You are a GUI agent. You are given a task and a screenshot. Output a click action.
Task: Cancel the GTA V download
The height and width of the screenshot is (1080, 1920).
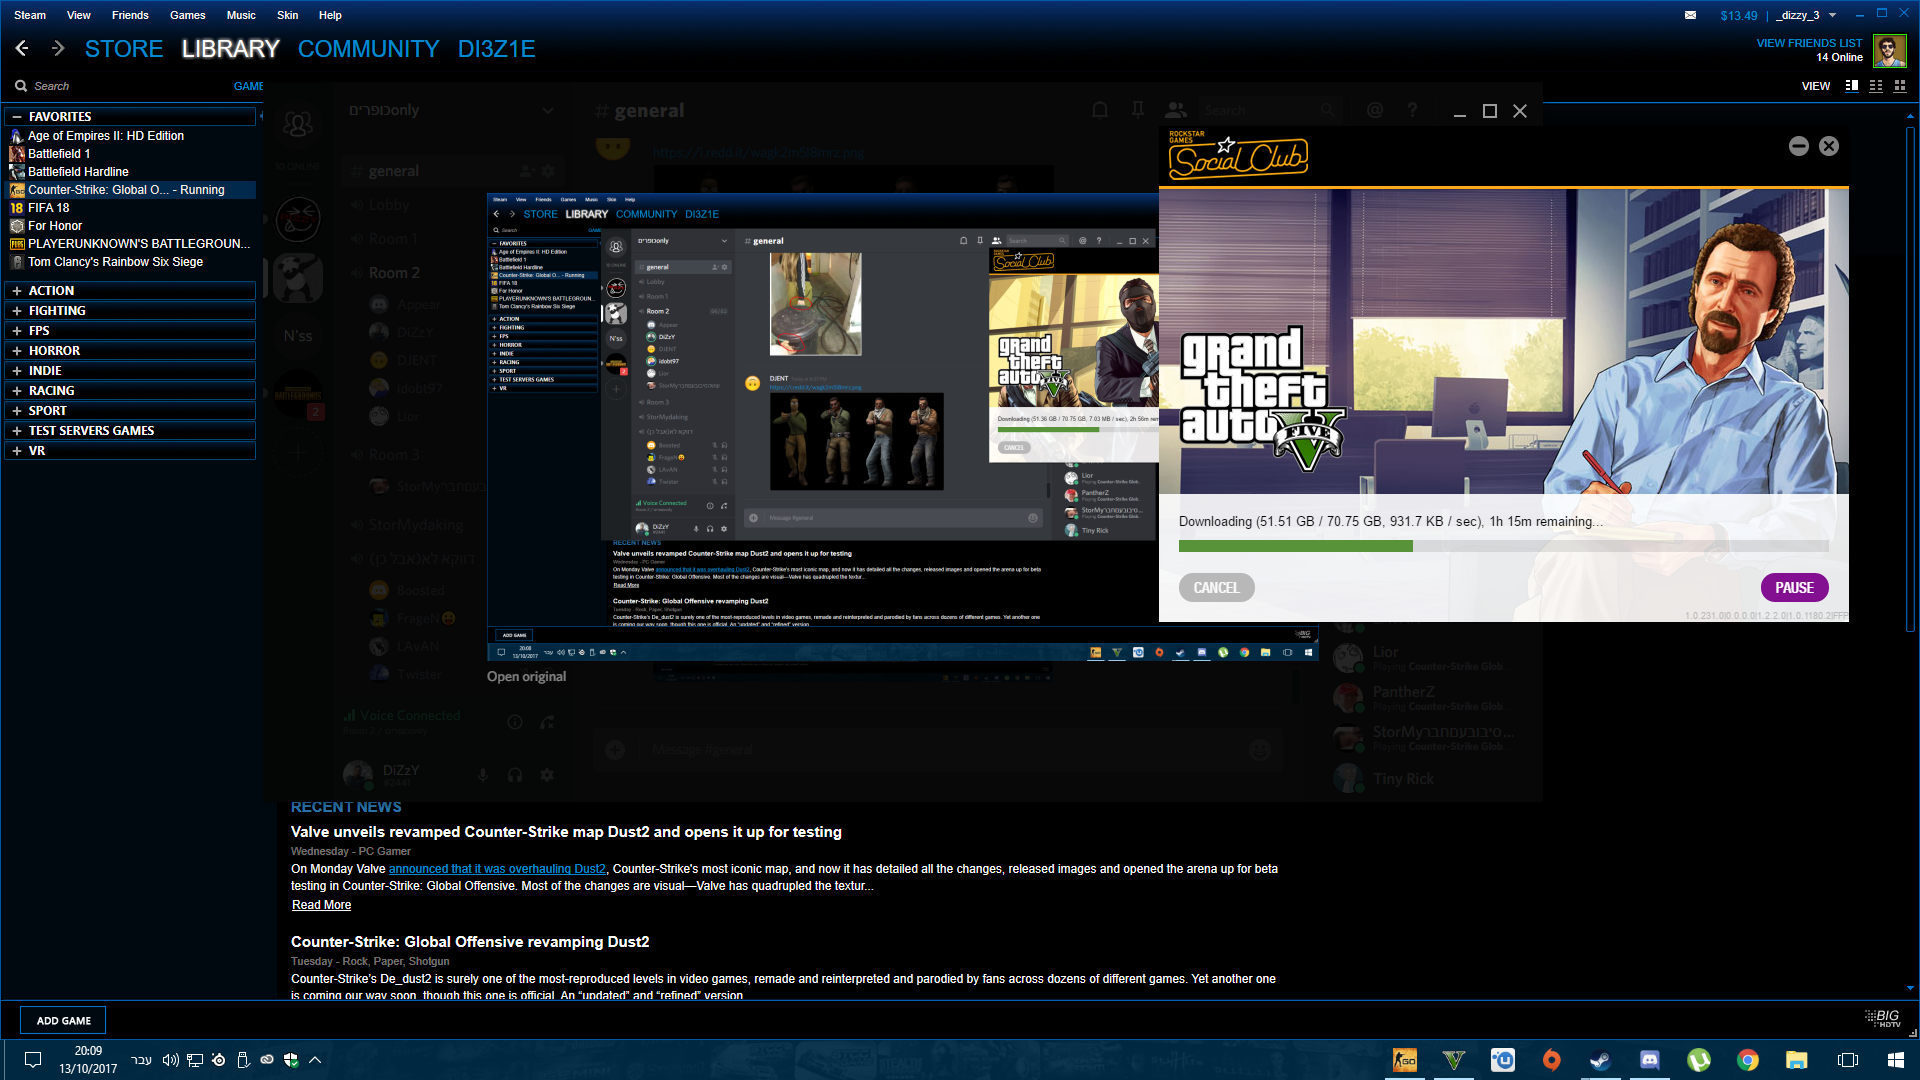coord(1216,588)
